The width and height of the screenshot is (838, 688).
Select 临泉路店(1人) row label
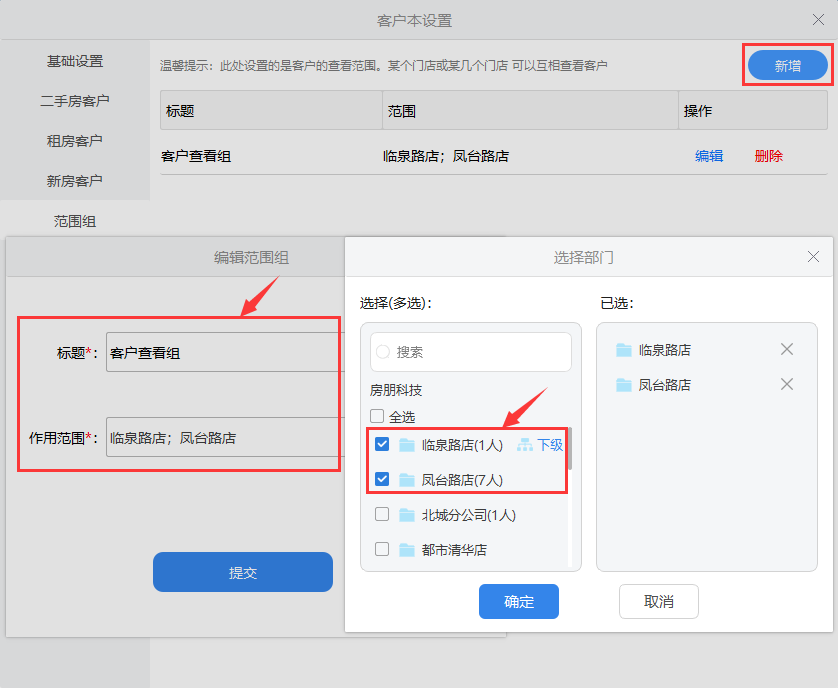pos(462,445)
